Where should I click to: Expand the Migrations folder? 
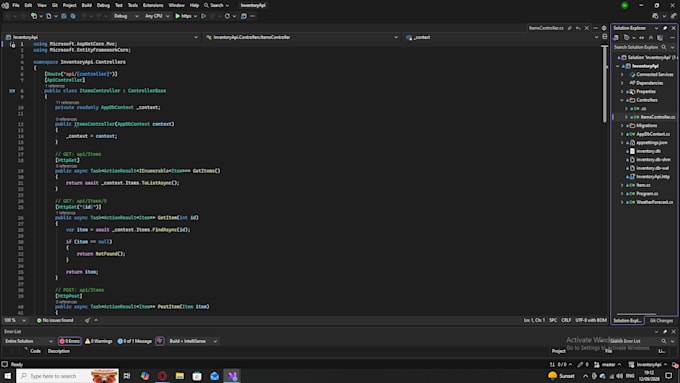coord(622,126)
